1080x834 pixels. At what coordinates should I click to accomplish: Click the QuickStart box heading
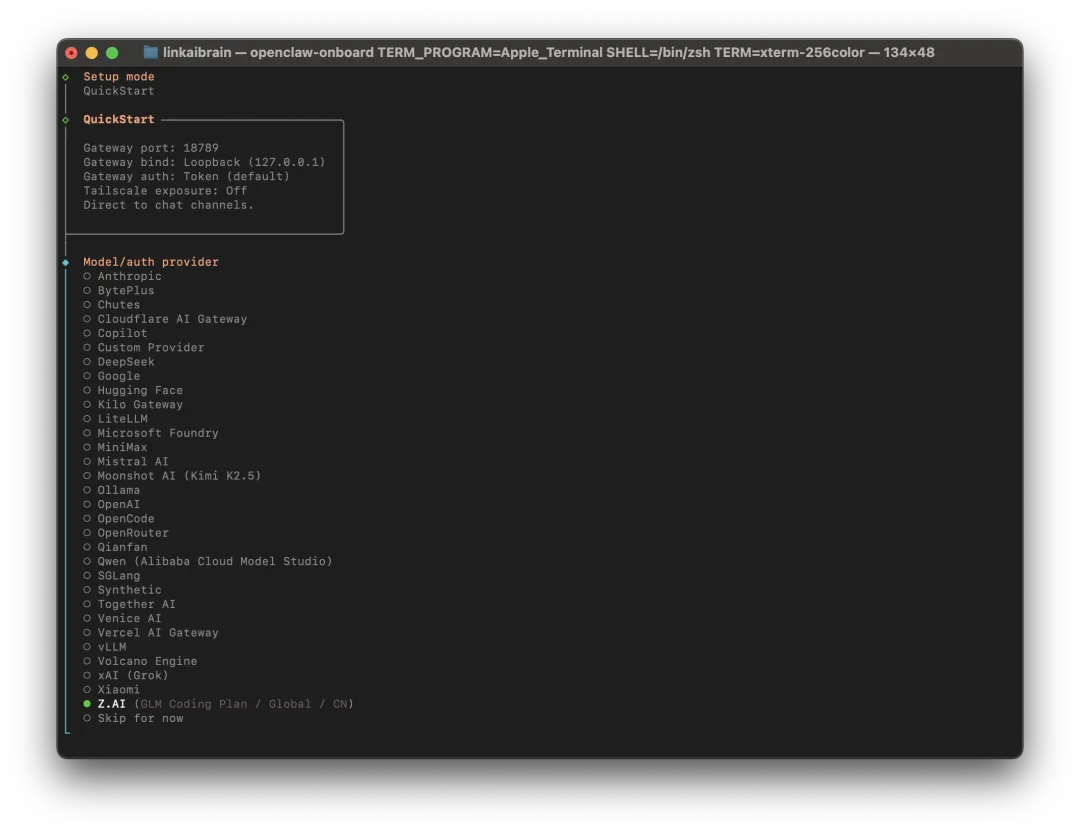click(x=118, y=119)
